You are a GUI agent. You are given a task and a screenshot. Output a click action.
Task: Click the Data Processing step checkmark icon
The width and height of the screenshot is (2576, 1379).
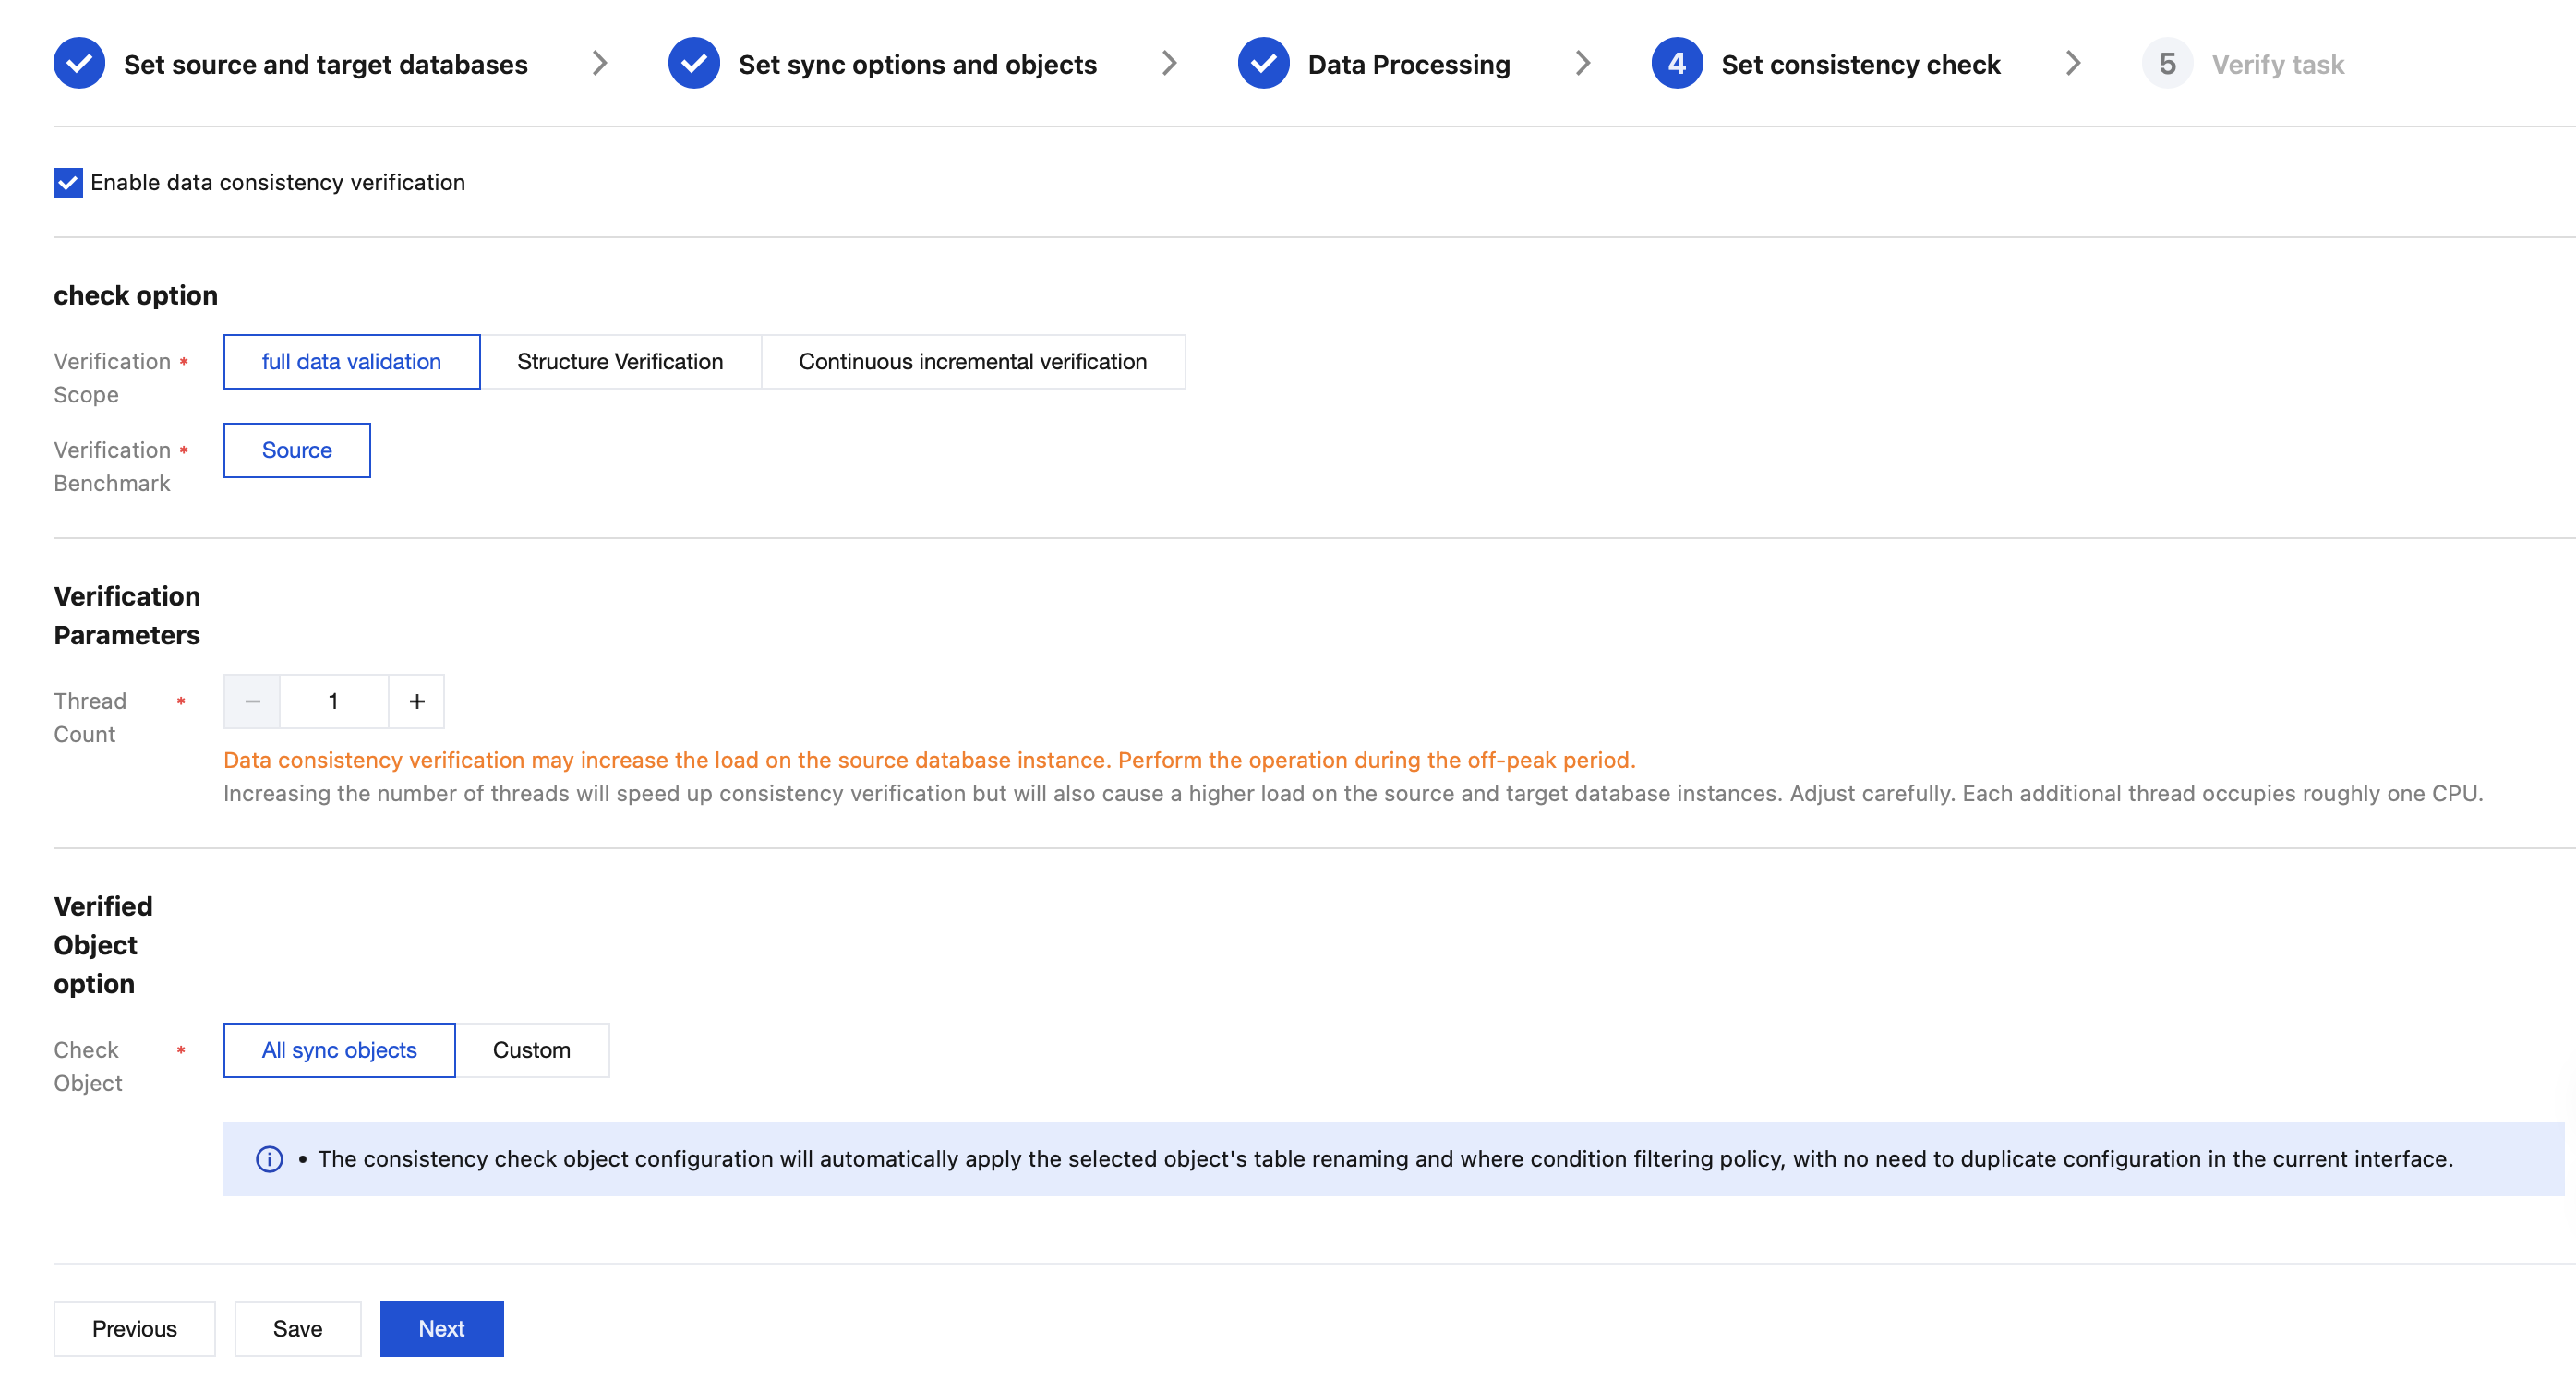[1263, 64]
